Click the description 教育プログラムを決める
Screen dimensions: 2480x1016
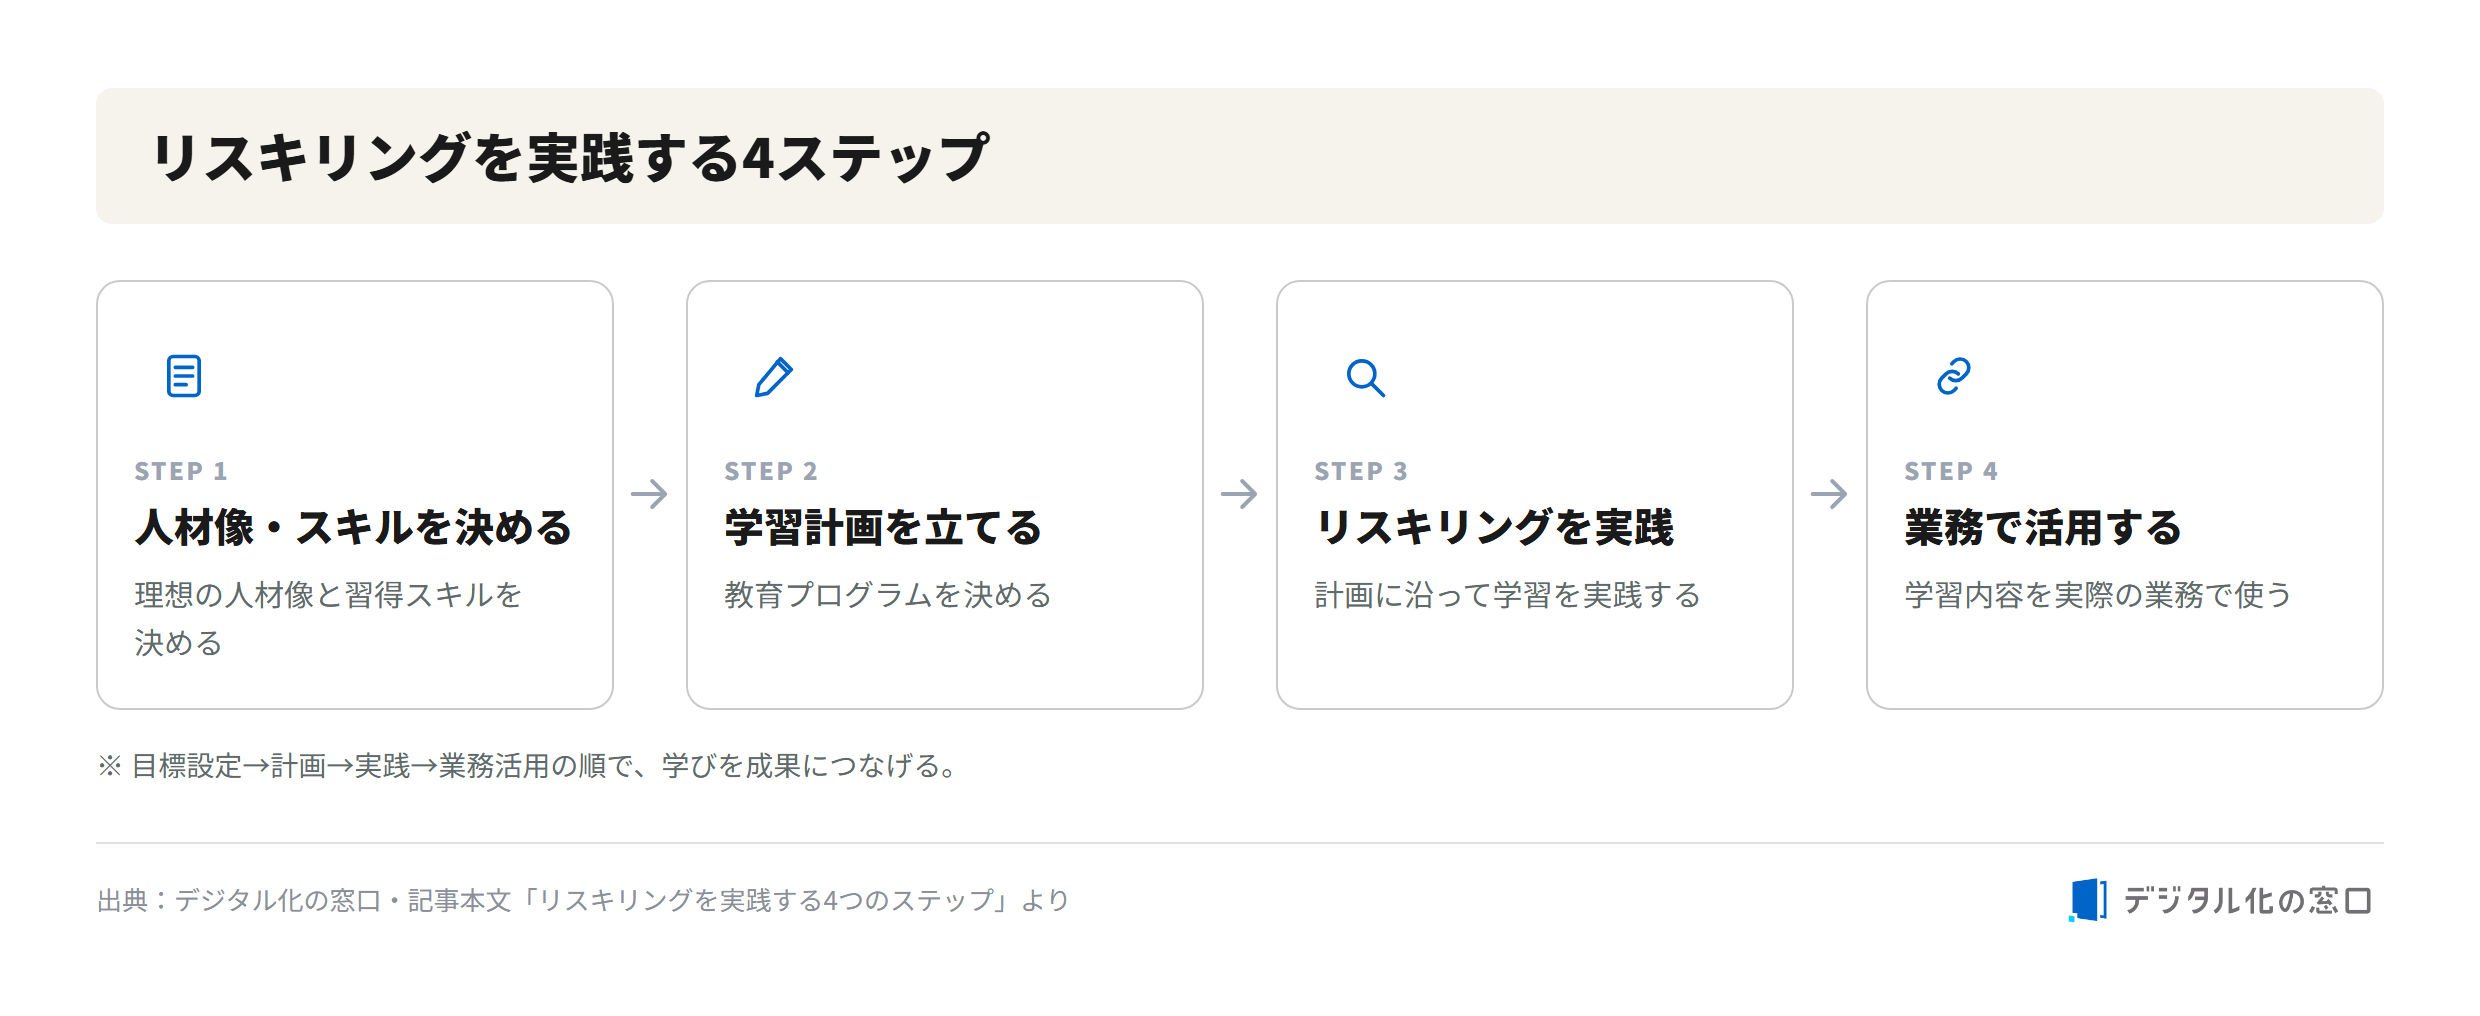(888, 595)
